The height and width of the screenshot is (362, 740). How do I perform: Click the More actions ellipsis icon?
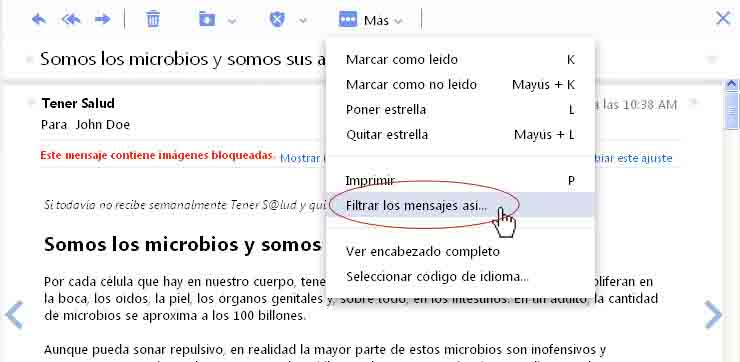(348, 19)
